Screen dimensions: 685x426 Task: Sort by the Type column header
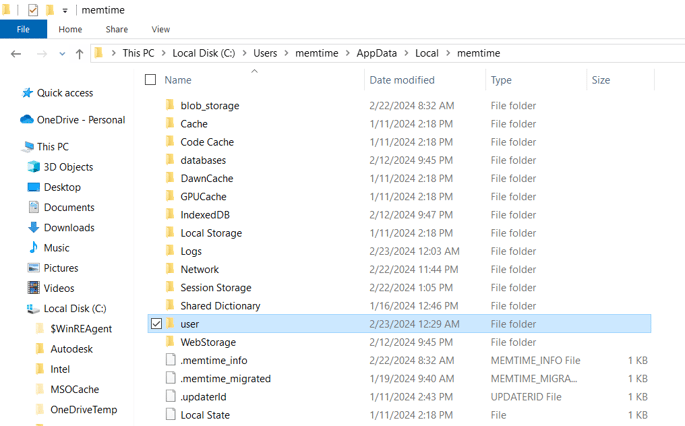501,80
